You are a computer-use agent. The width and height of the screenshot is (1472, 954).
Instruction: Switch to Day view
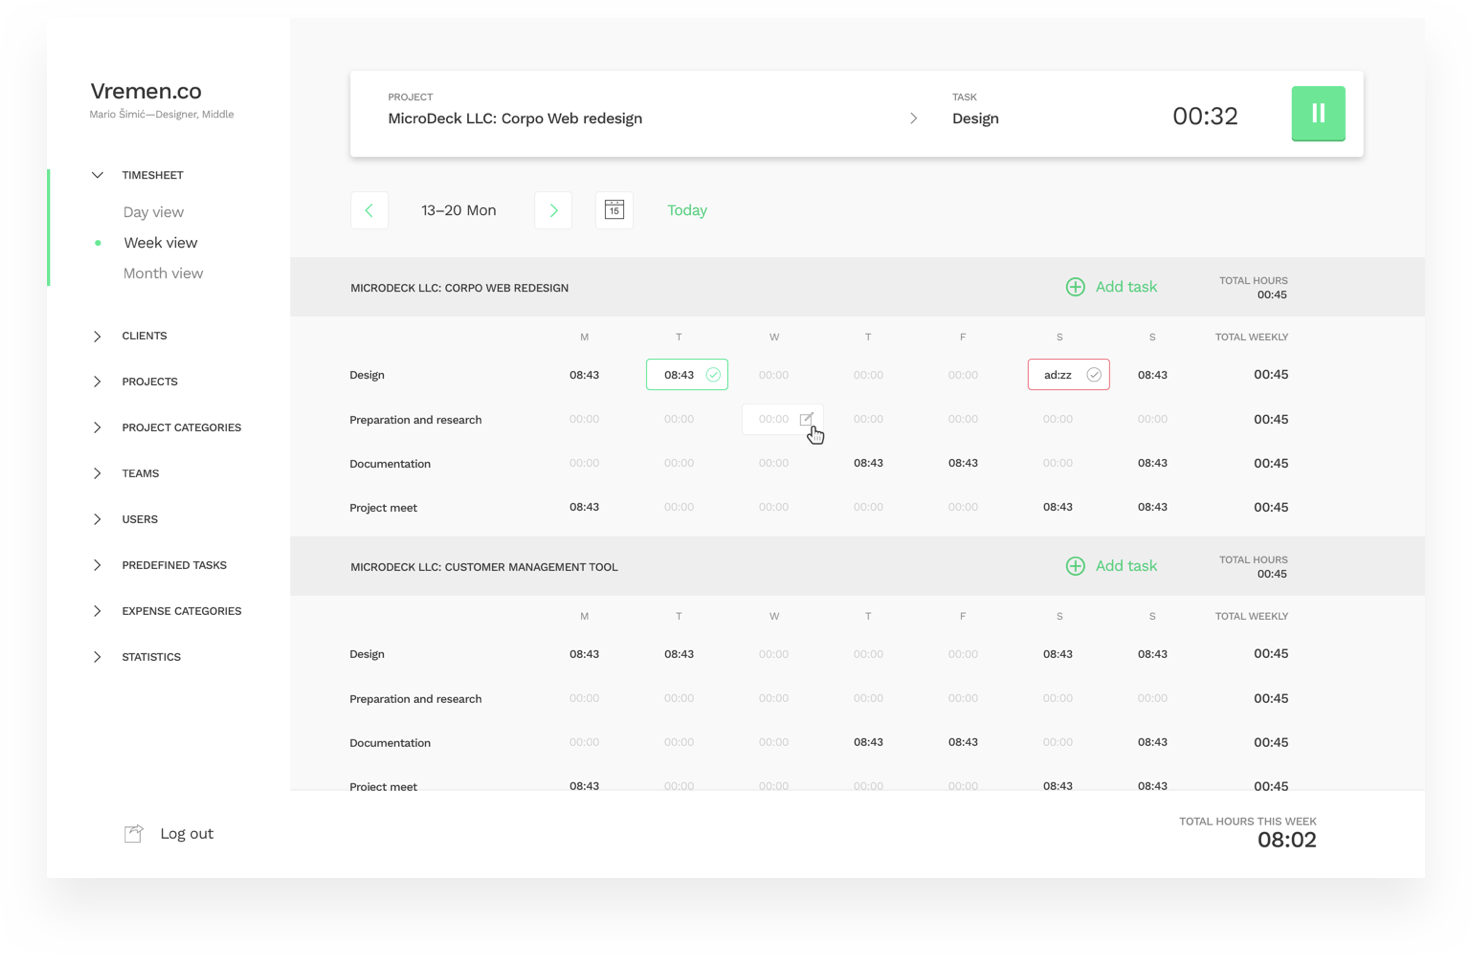[153, 212]
